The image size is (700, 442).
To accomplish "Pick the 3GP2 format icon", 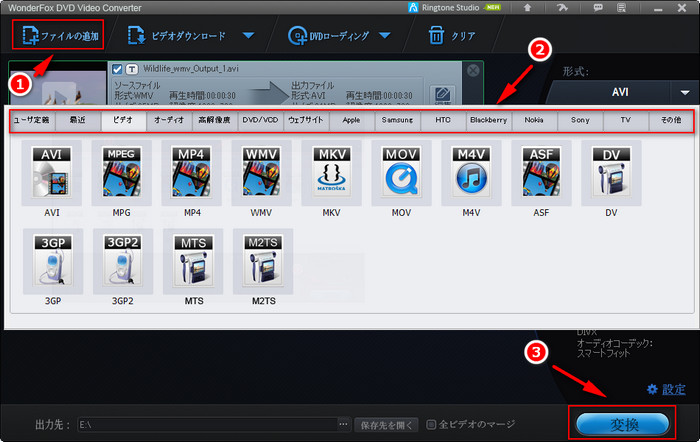I will 123,262.
